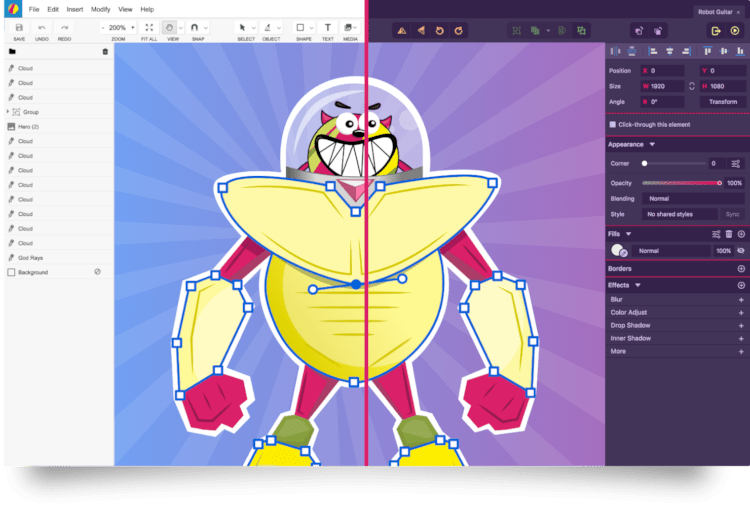Delete the fill using the Fills trash icon
This screenshot has height=509, width=750.
tap(729, 234)
